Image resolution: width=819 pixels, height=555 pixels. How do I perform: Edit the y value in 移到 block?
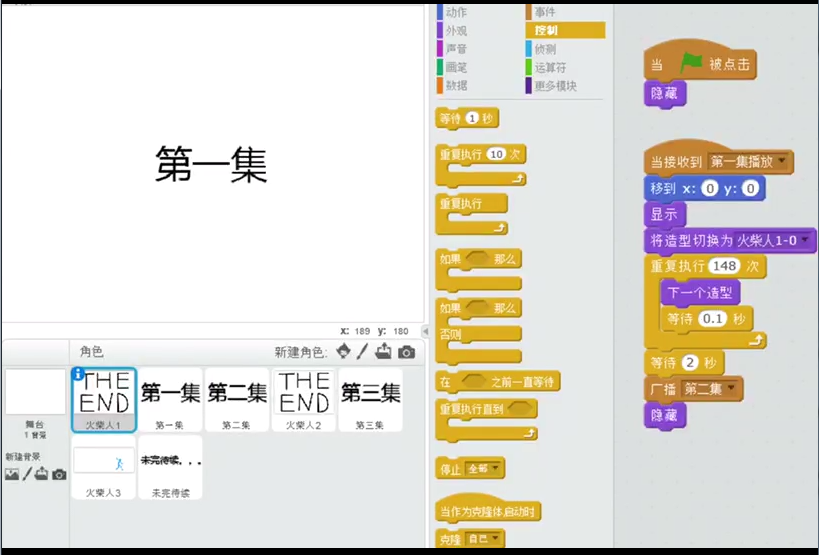point(750,188)
